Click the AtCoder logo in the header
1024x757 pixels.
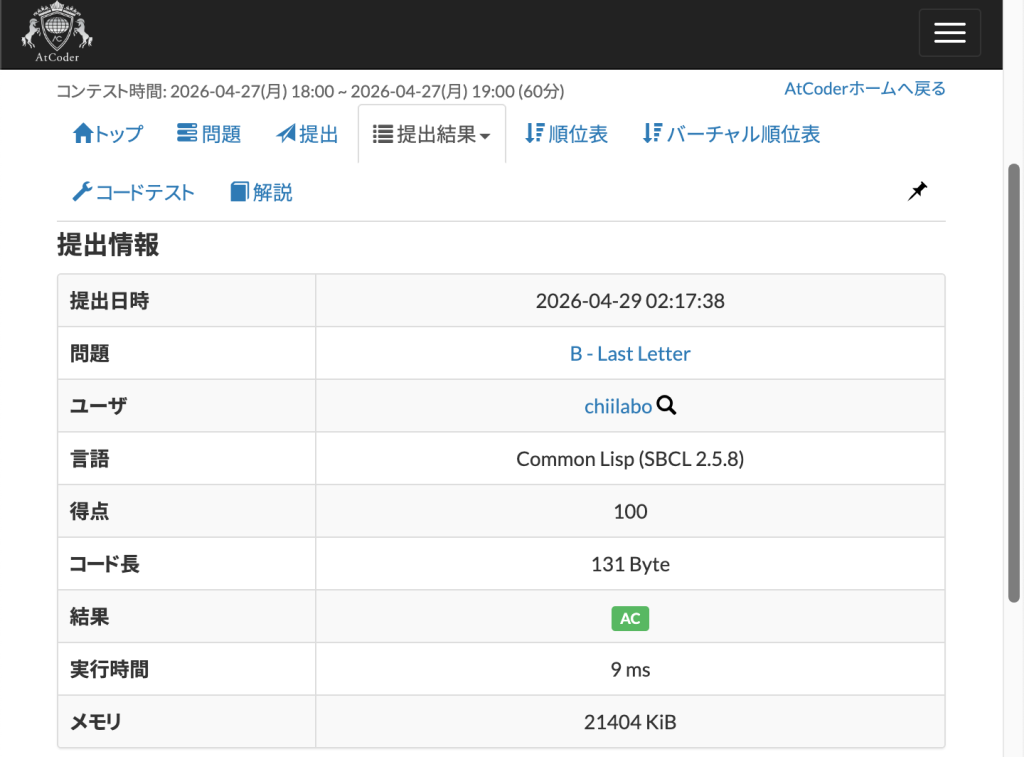click(x=57, y=34)
